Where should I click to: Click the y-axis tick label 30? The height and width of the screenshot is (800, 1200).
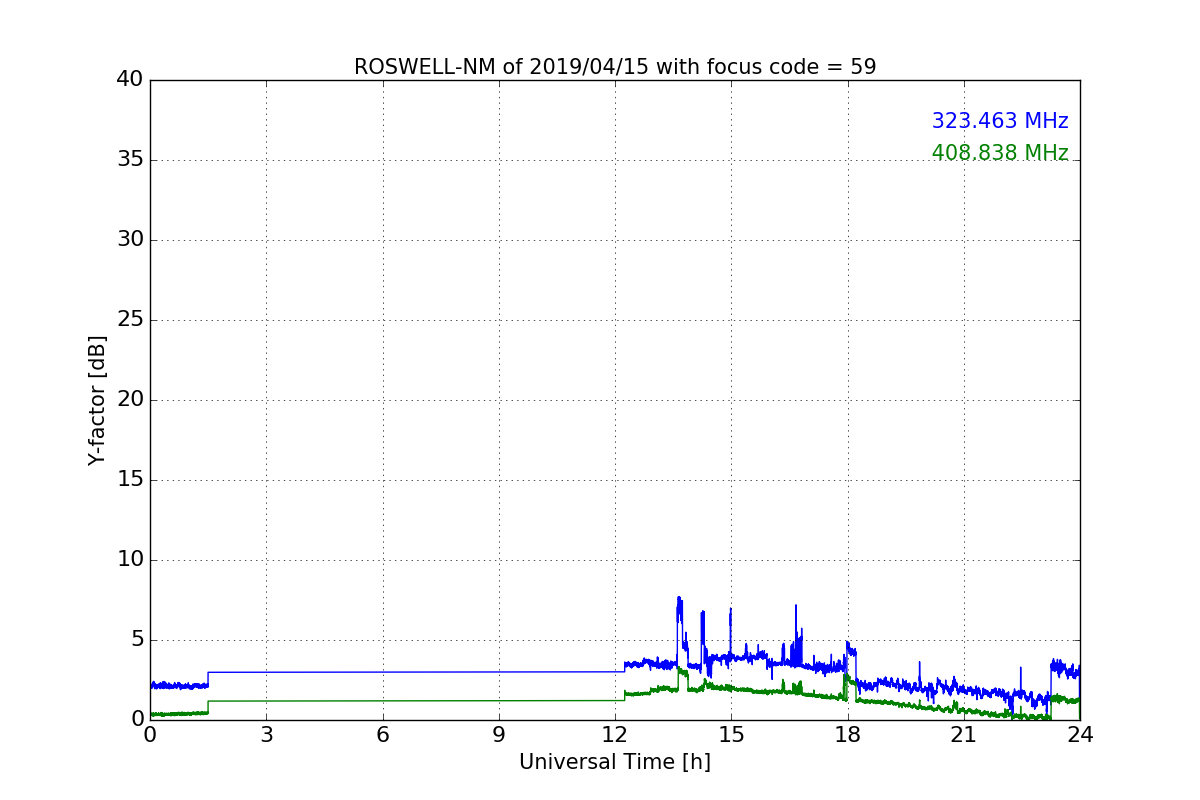pyautogui.click(x=130, y=240)
